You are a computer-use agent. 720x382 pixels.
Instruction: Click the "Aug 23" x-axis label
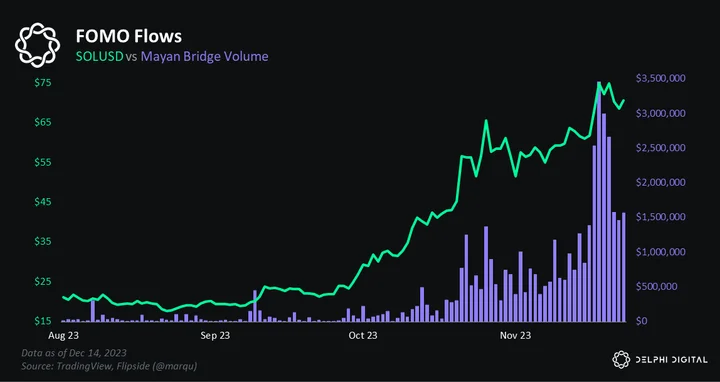[x=63, y=336]
